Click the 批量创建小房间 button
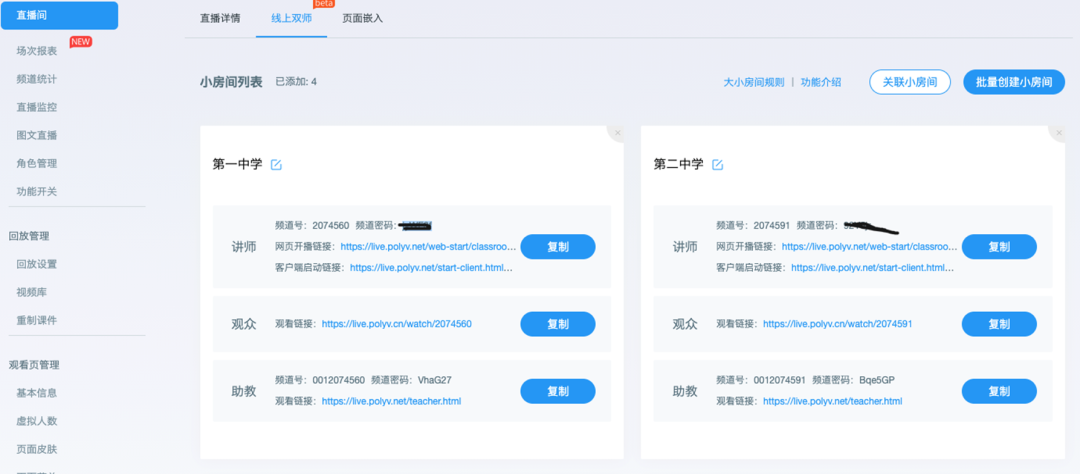 point(1013,82)
